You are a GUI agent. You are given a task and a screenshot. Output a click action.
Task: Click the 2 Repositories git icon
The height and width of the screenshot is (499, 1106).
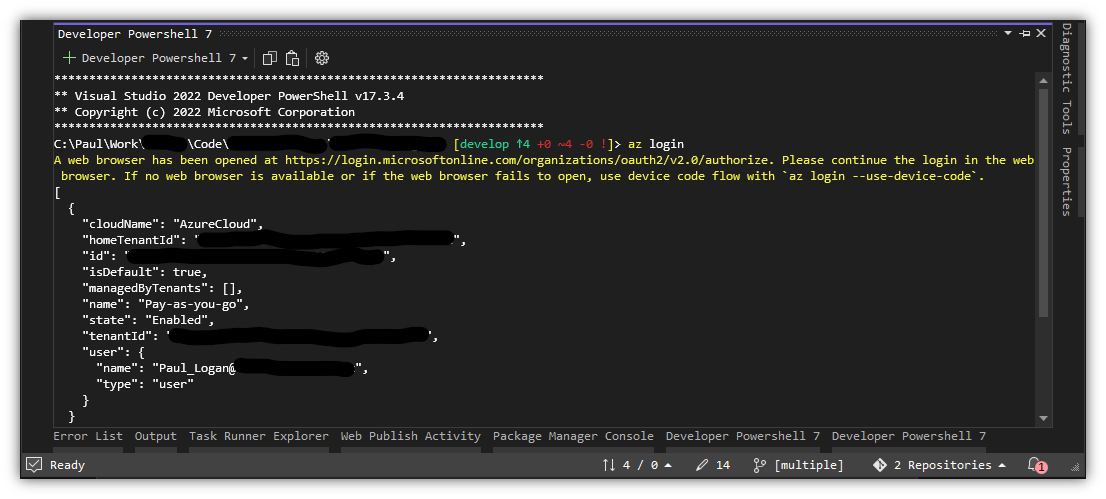pos(880,465)
